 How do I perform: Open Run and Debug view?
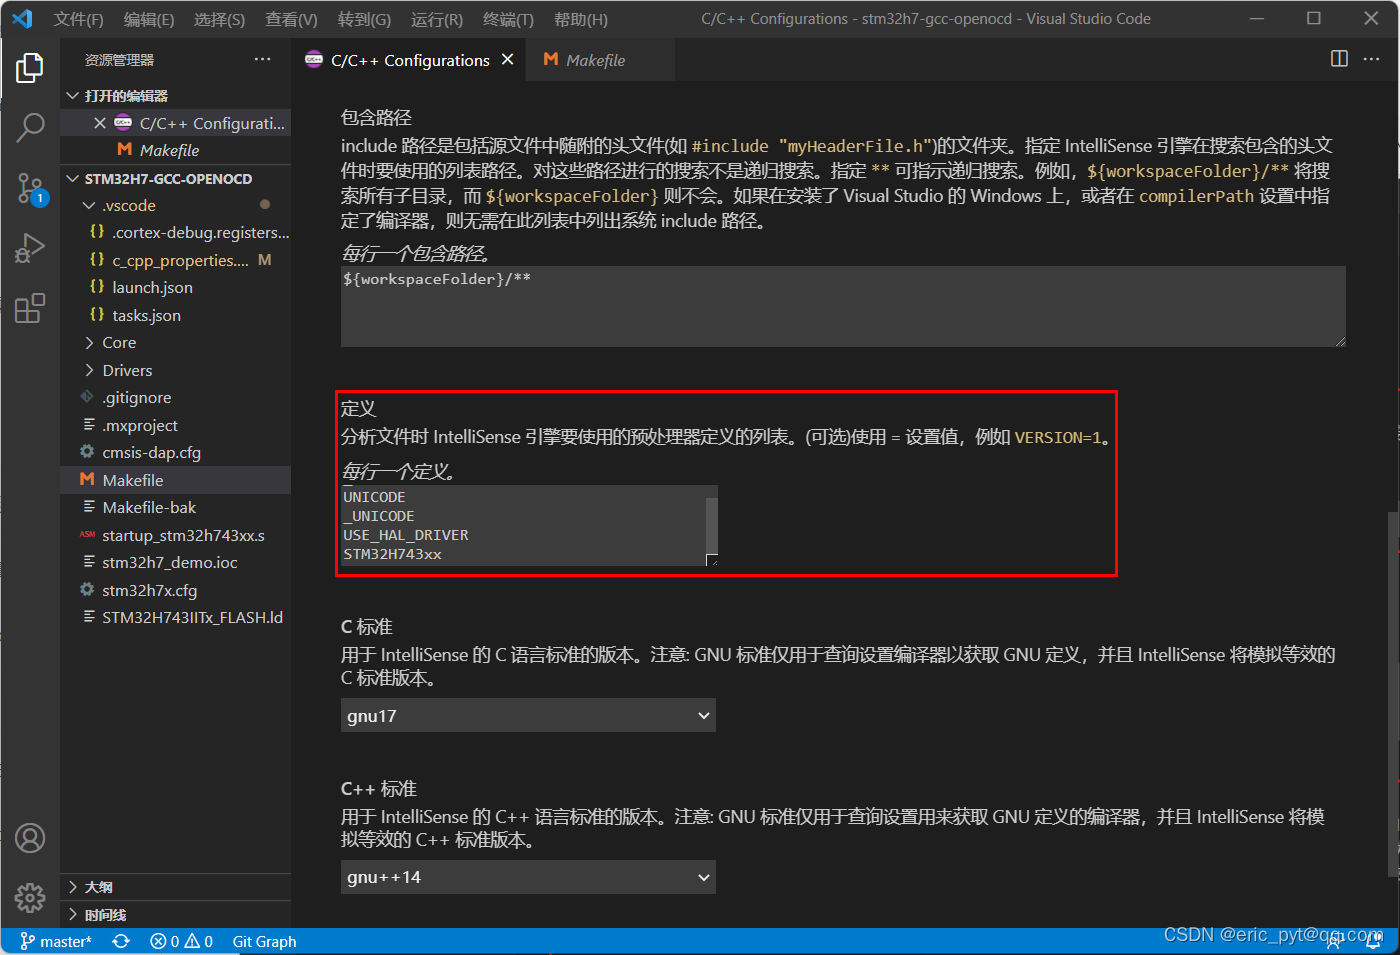tap(30, 248)
